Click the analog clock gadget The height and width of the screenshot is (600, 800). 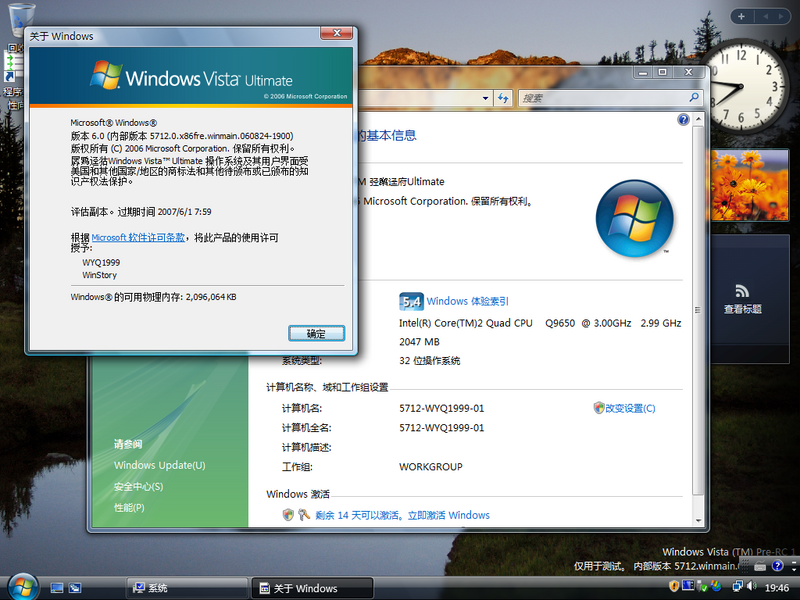click(x=743, y=87)
